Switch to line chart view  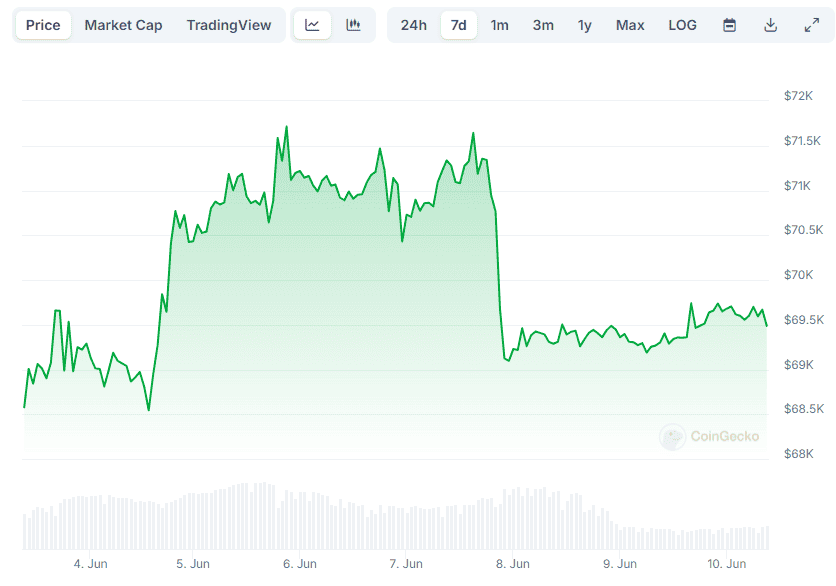pos(313,25)
